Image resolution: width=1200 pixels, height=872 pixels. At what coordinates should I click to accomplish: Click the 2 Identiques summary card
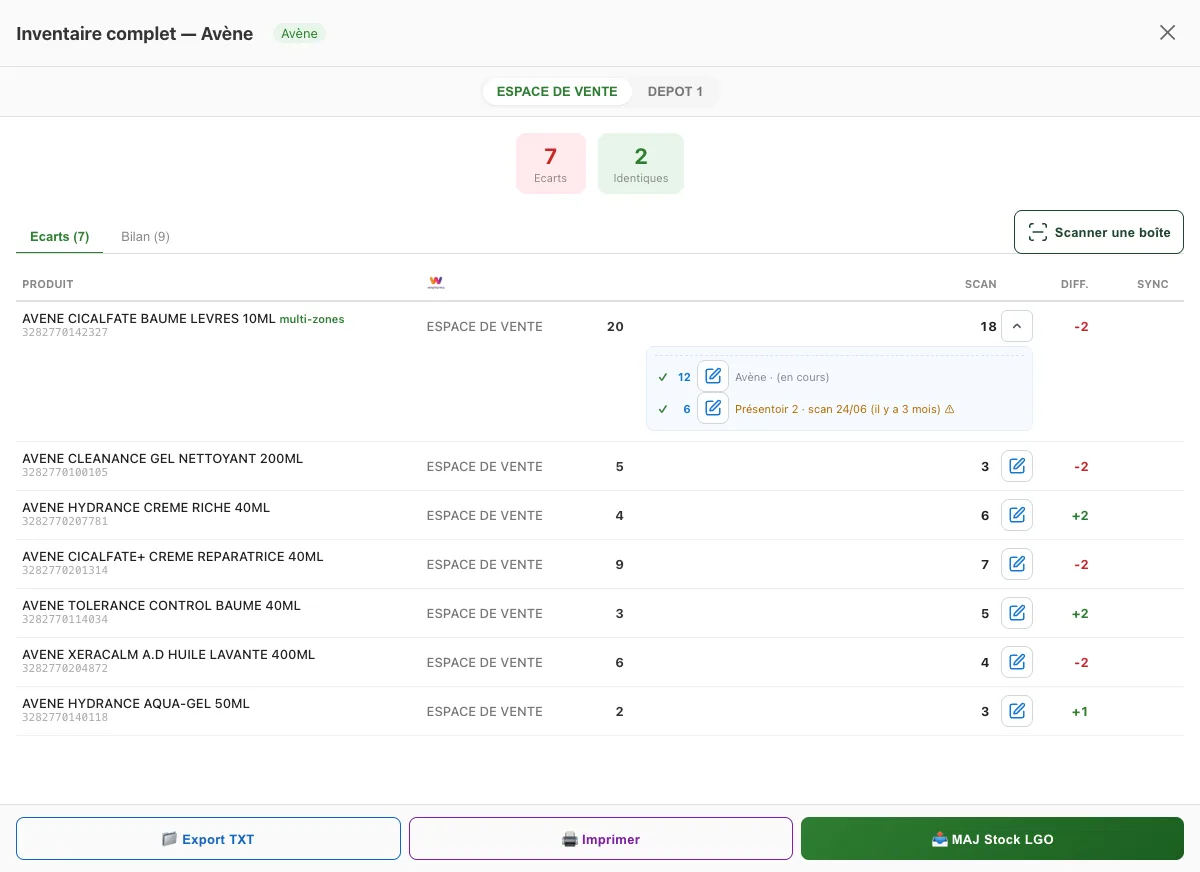[641, 164]
